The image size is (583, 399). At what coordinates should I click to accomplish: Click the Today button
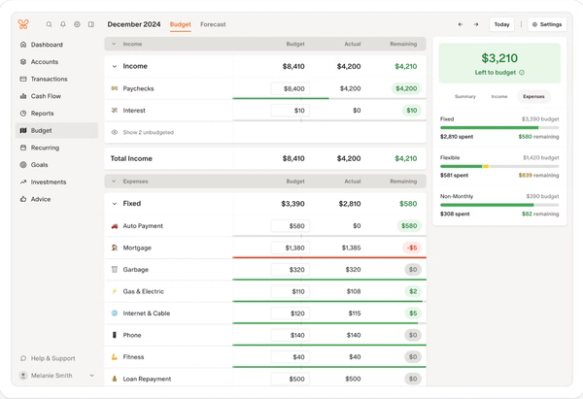click(502, 25)
